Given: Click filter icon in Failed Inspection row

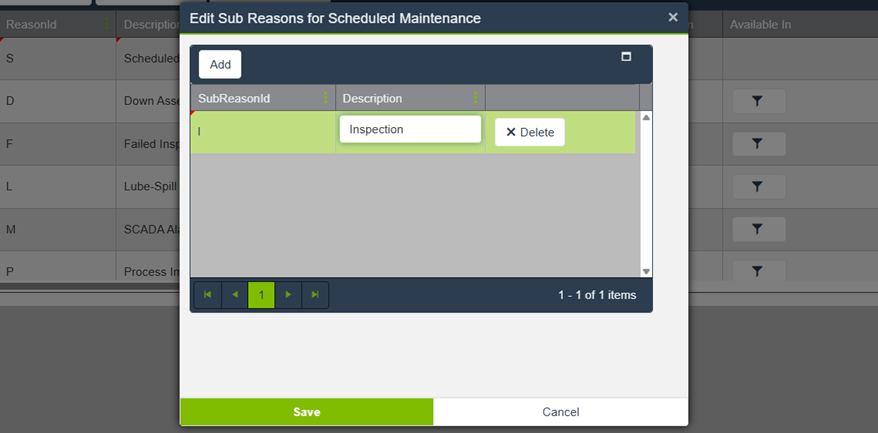Looking at the screenshot, I should point(758,144).
